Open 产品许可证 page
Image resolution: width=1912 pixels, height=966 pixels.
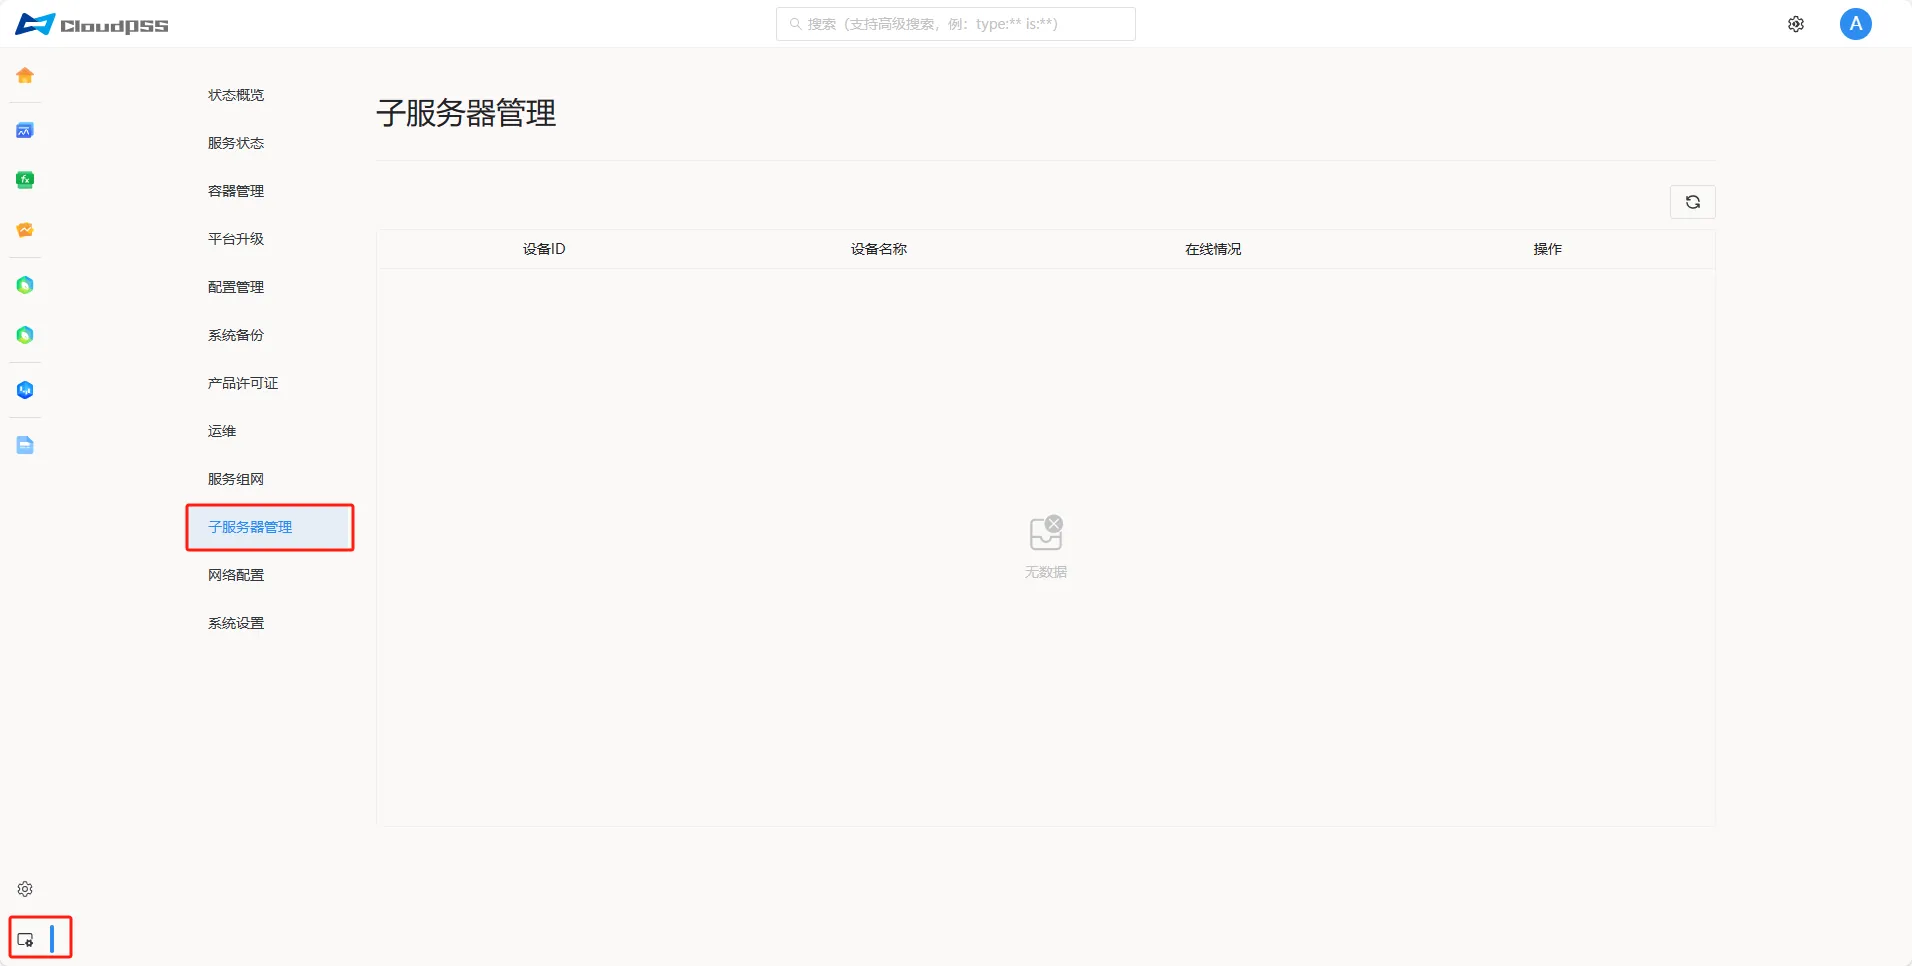(x=243, y=383)
